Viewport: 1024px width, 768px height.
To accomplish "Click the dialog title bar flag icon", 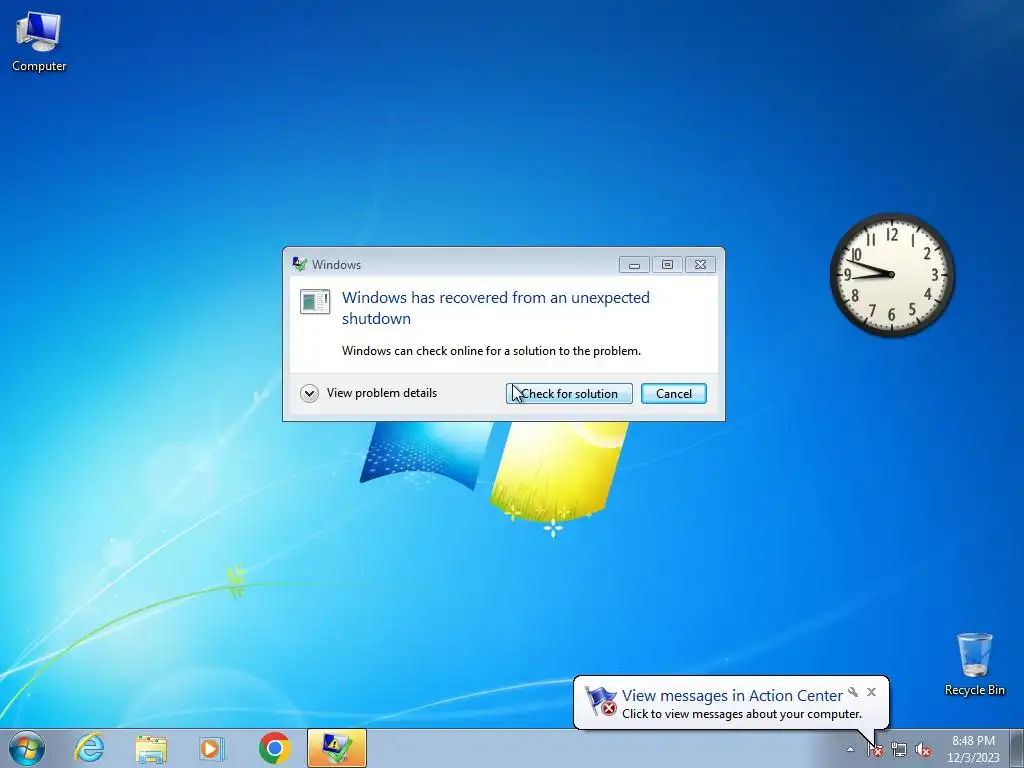I will [300, 264].
